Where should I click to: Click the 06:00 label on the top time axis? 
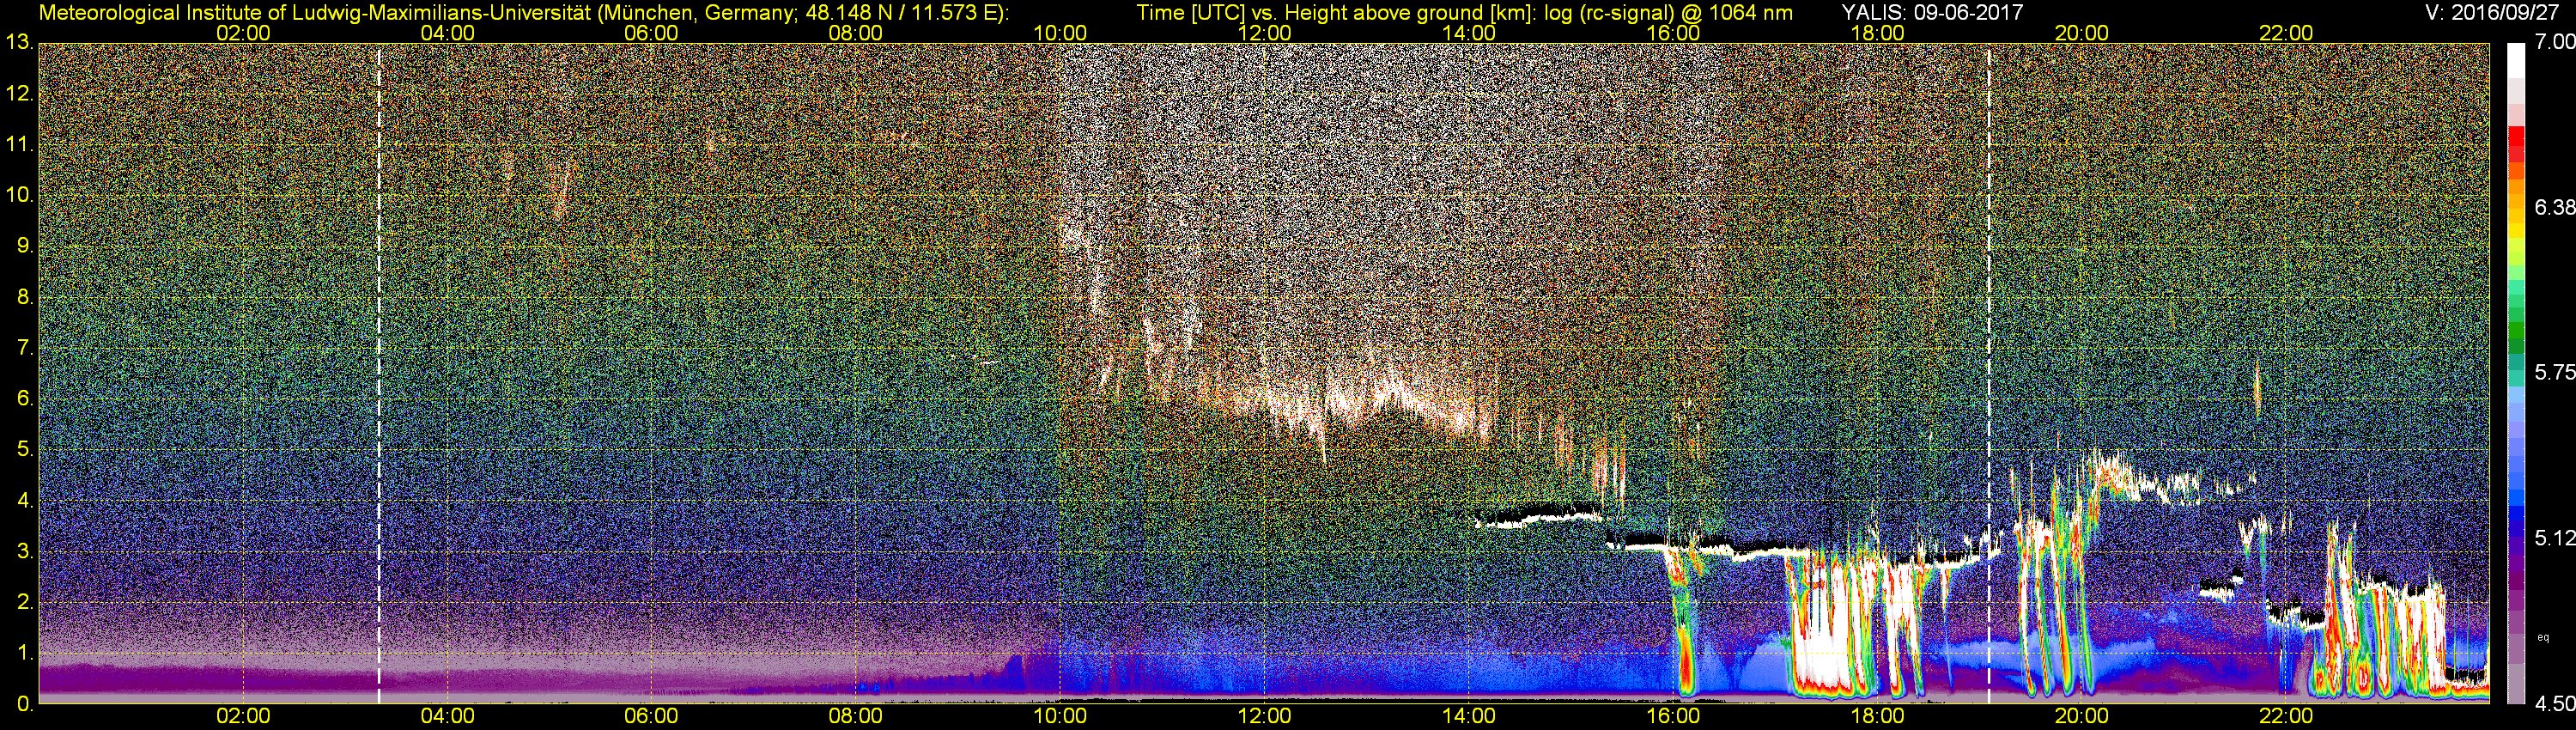pyautogui.click(x=651, y=33)
